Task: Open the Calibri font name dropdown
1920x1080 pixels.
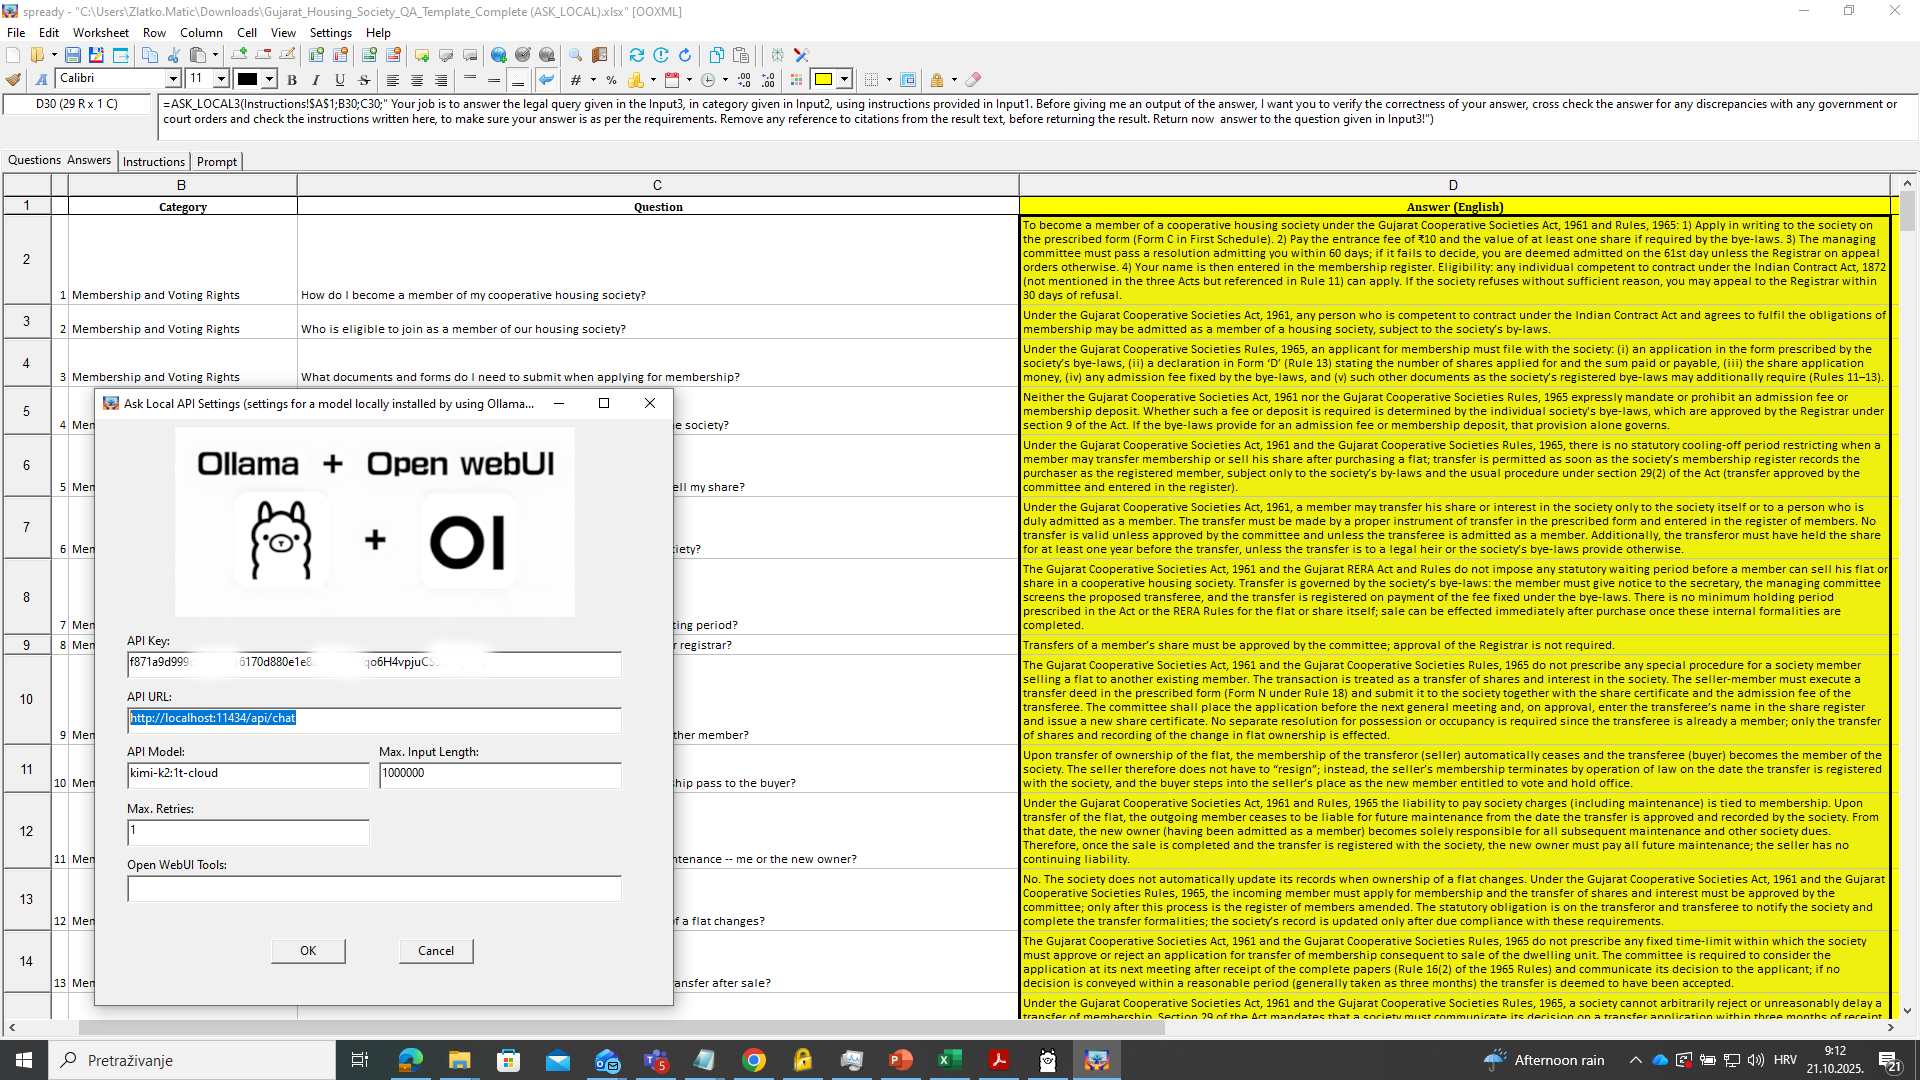Action: point(173,79)
